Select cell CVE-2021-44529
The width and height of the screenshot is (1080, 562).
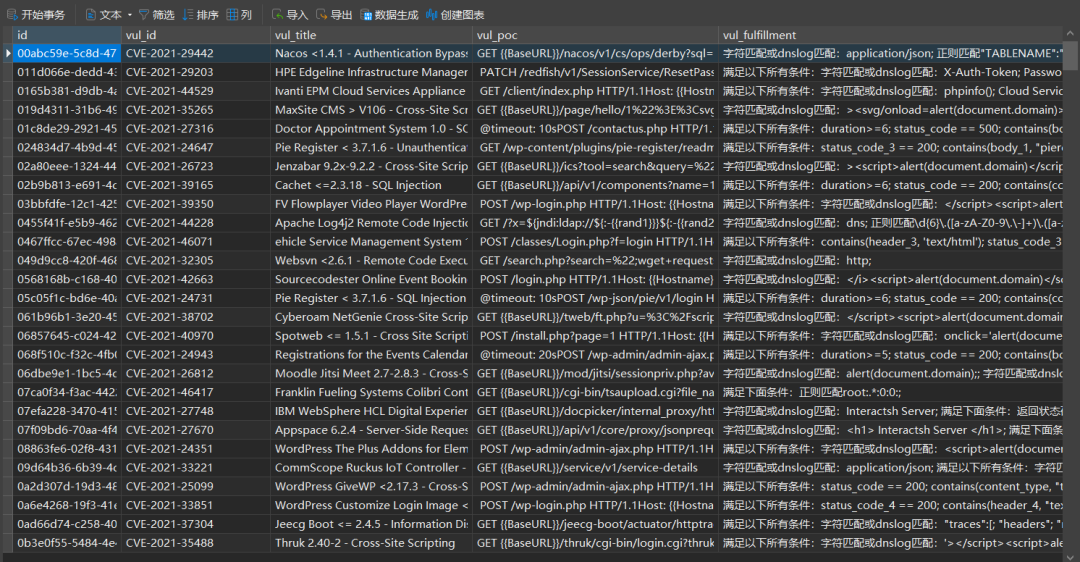[x=196, y=91]
